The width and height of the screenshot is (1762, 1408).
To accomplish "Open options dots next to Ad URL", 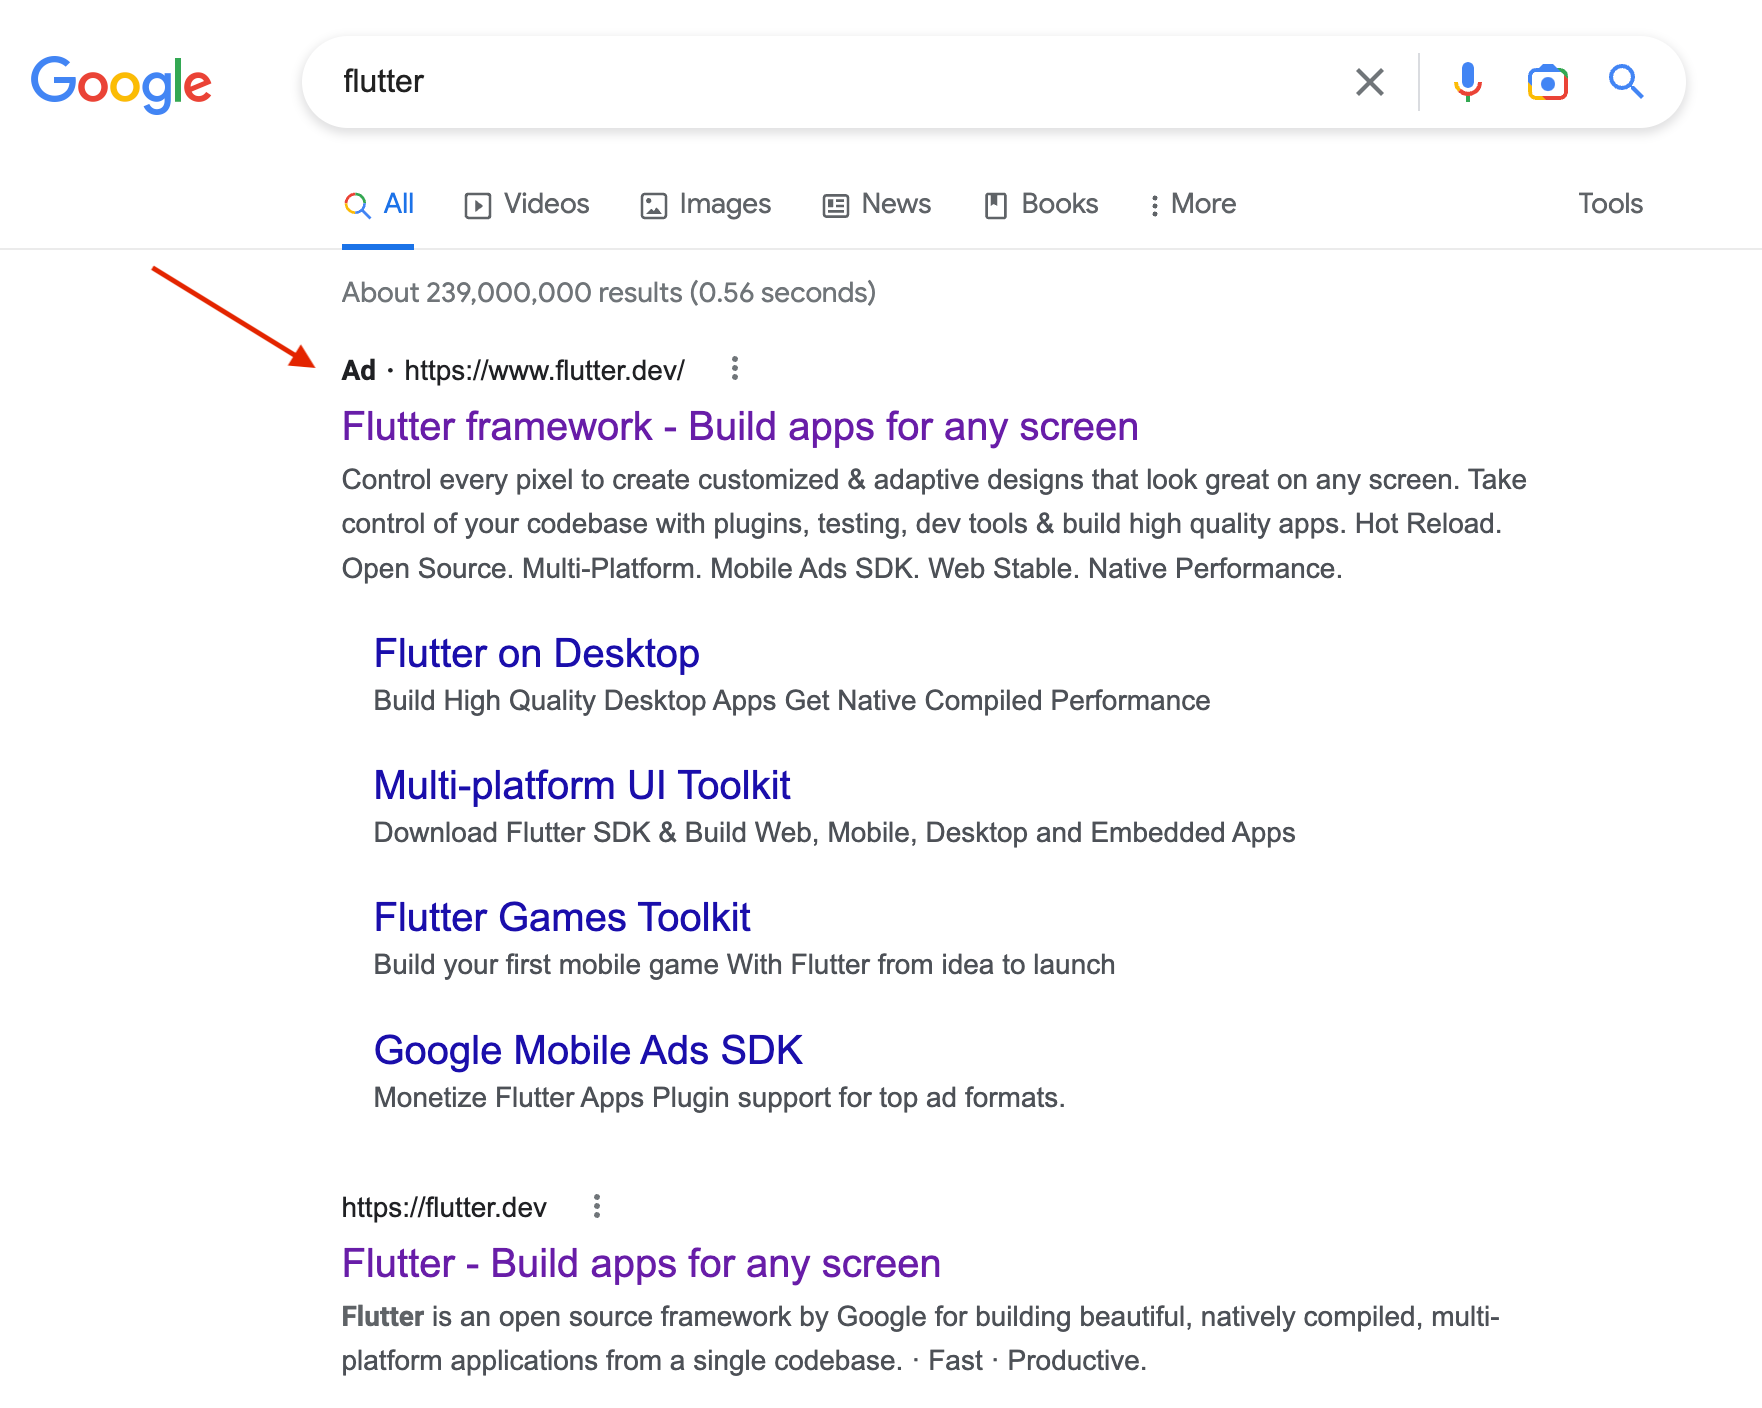I will 734,369.
